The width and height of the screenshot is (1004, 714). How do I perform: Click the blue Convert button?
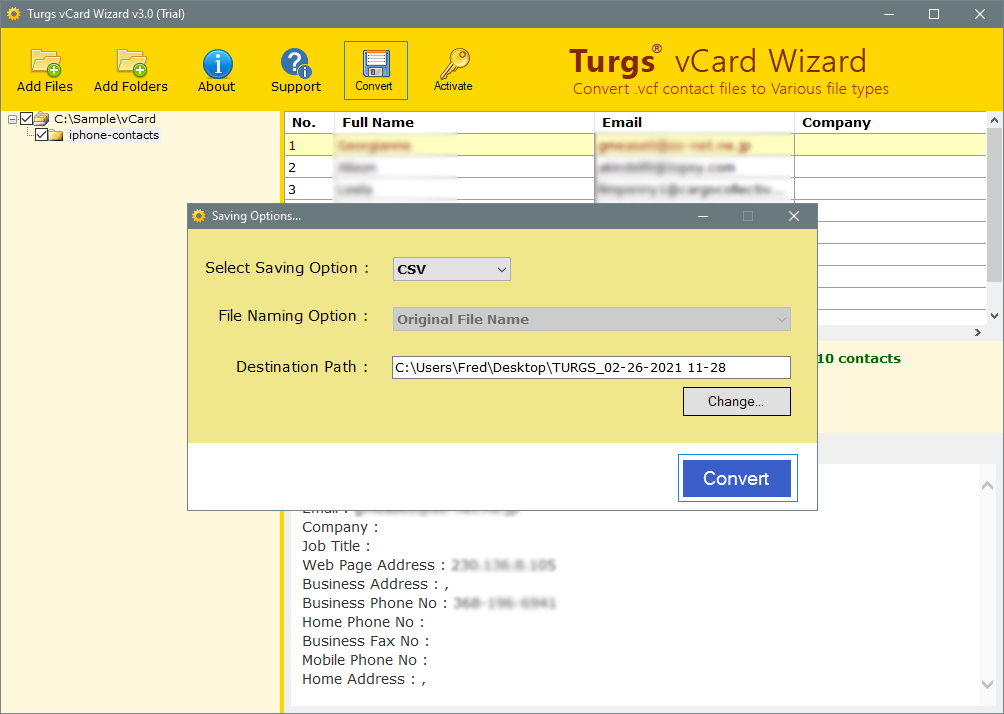pyautogui.click(x=737, y=478)
